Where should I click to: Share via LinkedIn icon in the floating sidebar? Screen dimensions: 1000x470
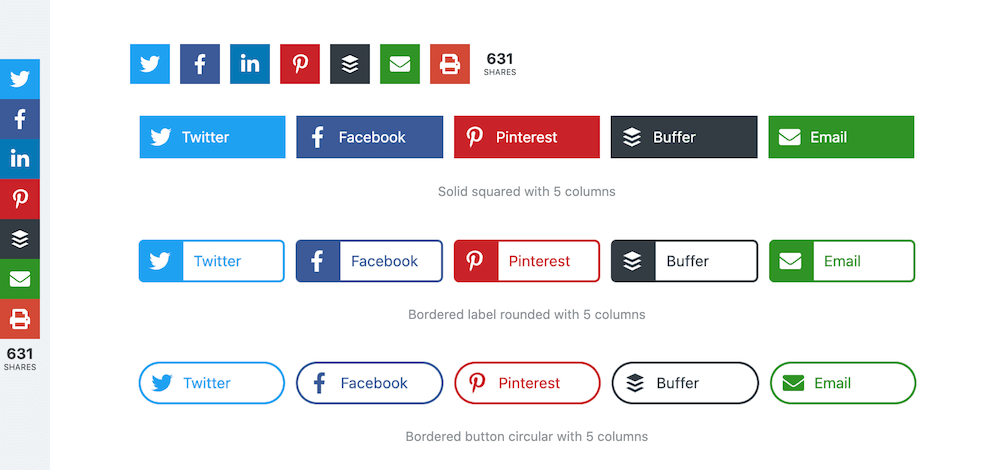20,159
